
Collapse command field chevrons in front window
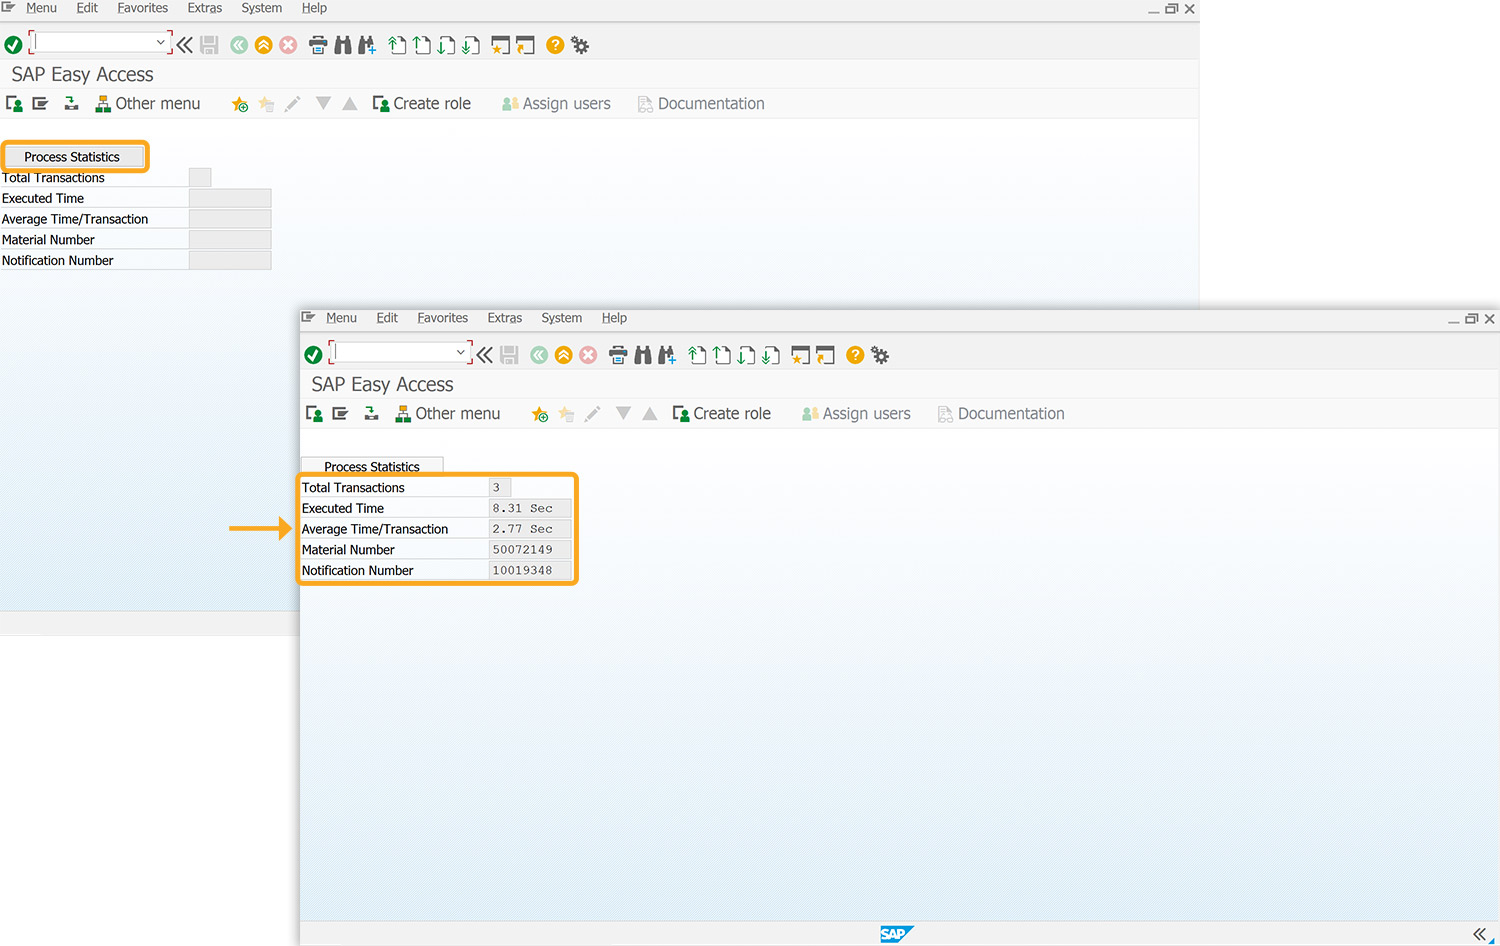pos(484,355)
